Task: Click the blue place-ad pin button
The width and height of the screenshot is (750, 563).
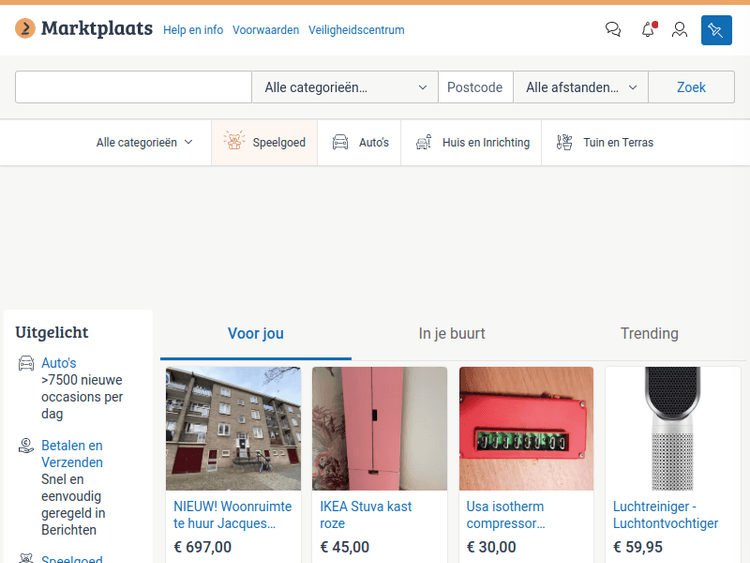Action: pyautogui.click(x=717, y=30)
